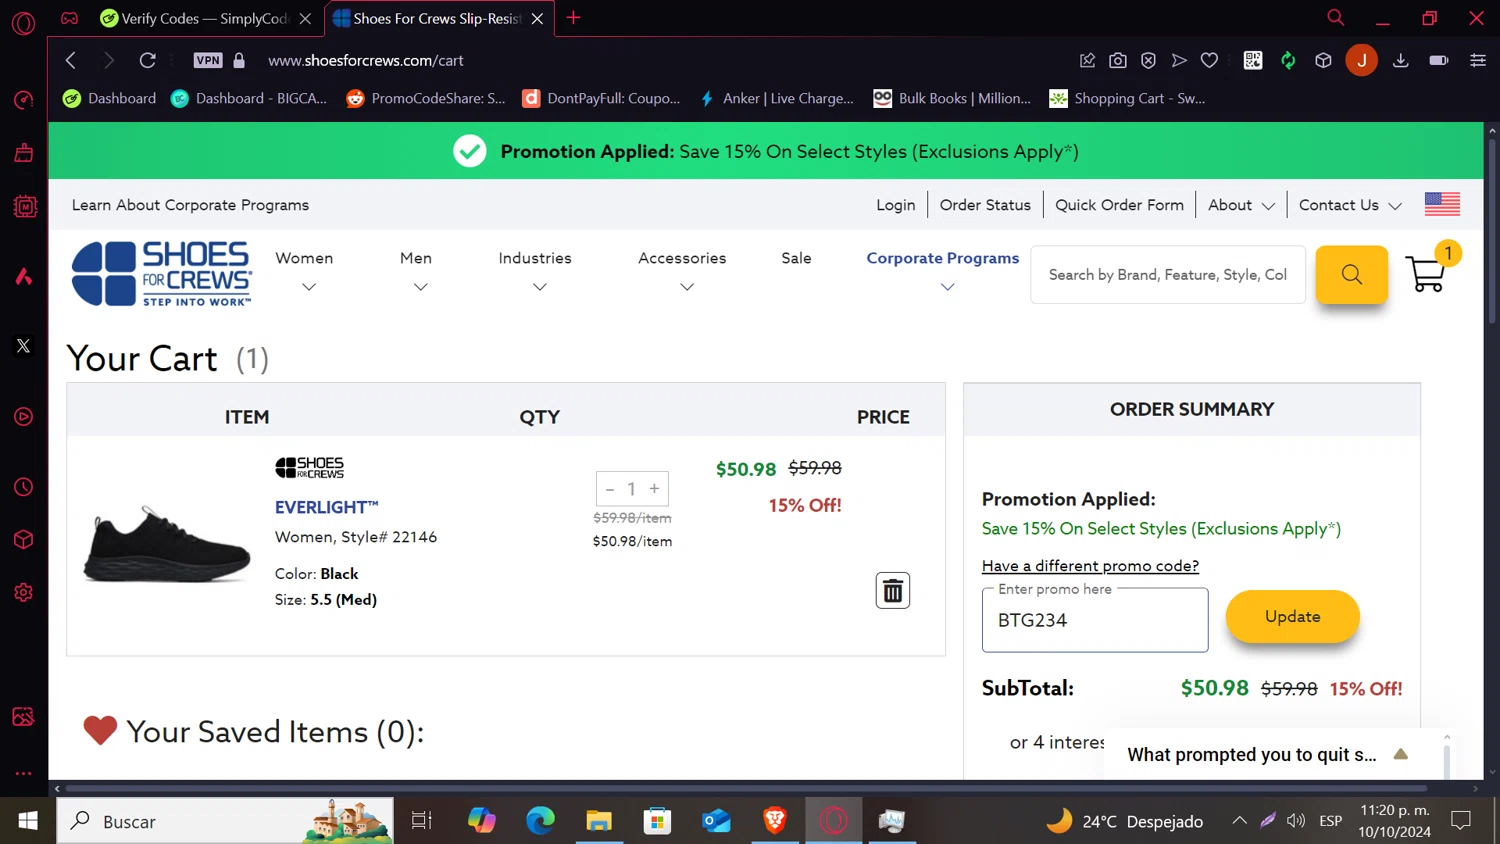Click the Shoes For Crews logo
The image size is (1500, 844).
click(x=162, y=273)
